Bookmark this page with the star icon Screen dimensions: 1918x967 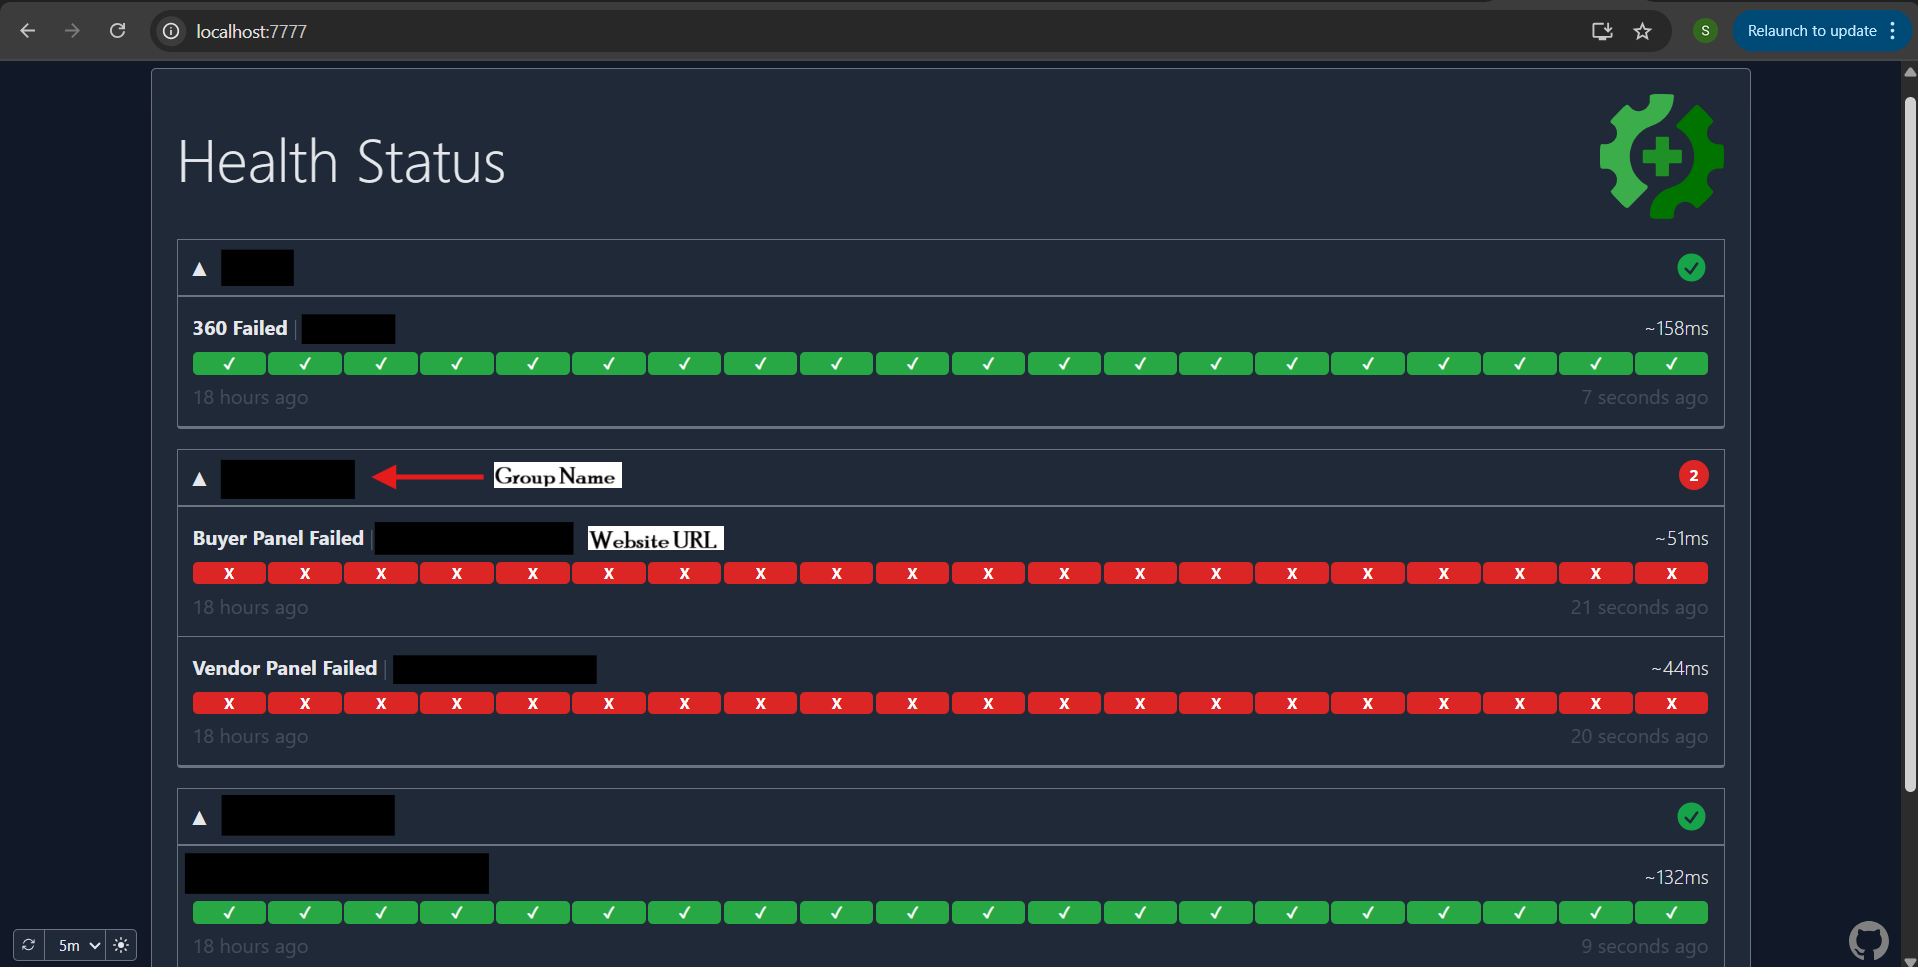[1642, 31]
